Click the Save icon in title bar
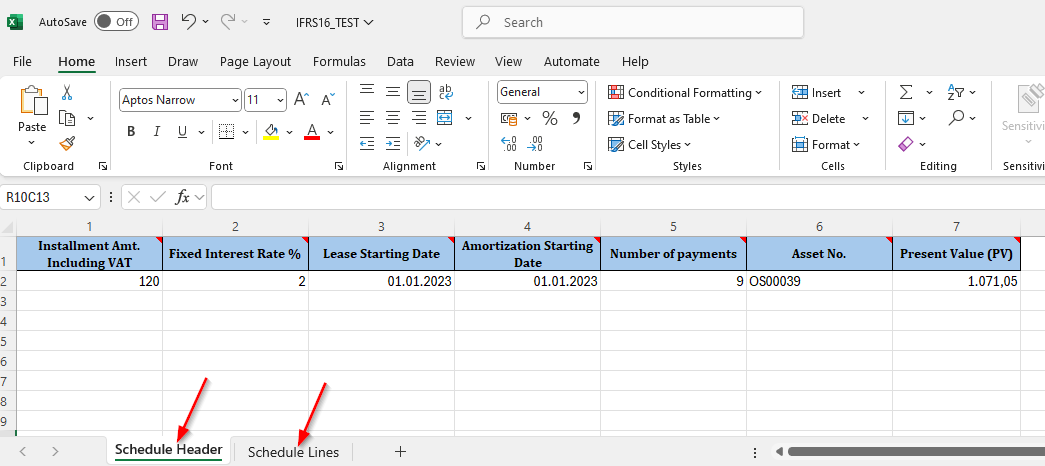 coord(160,22)
